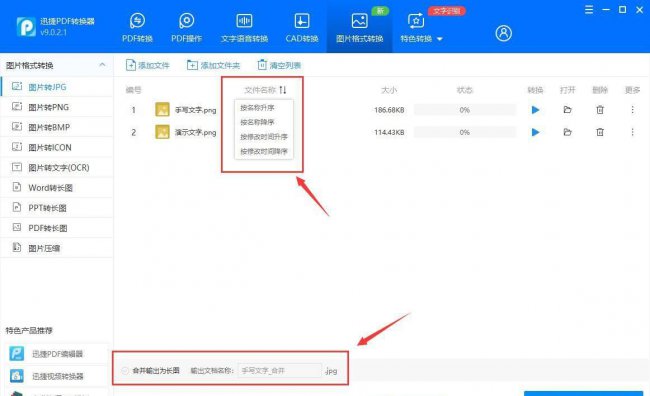Open the PDF转换 tab
This screenshot has width=650, height=396.
pyautogui.click(x=137, y=27)
